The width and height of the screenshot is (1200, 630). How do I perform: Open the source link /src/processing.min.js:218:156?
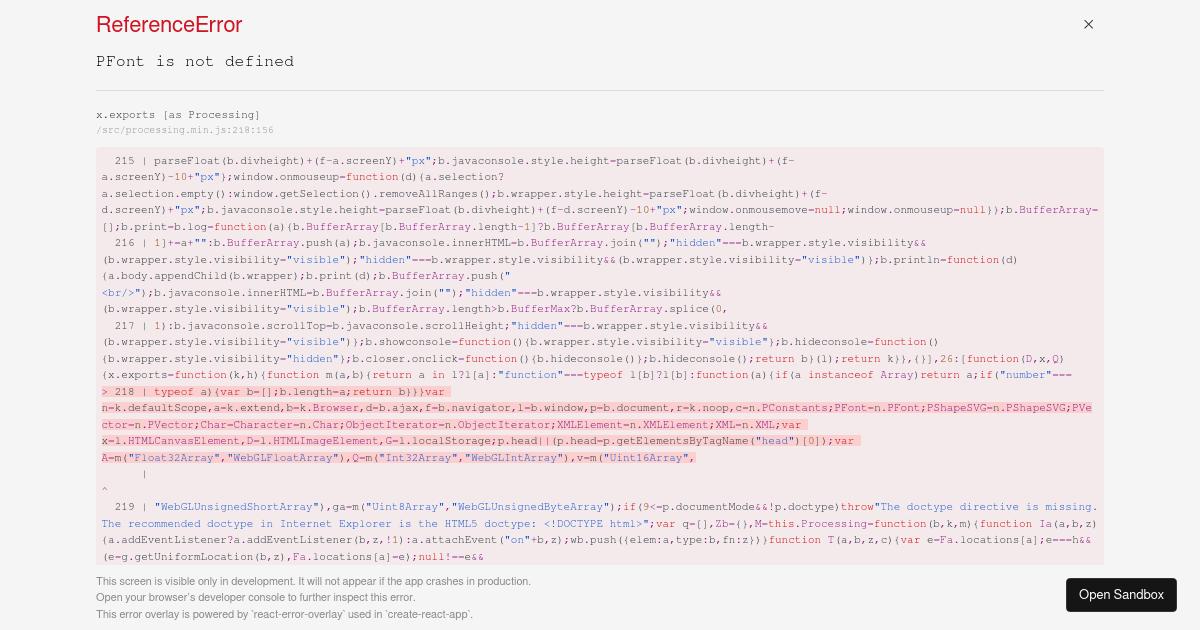(x=183, y=130)
